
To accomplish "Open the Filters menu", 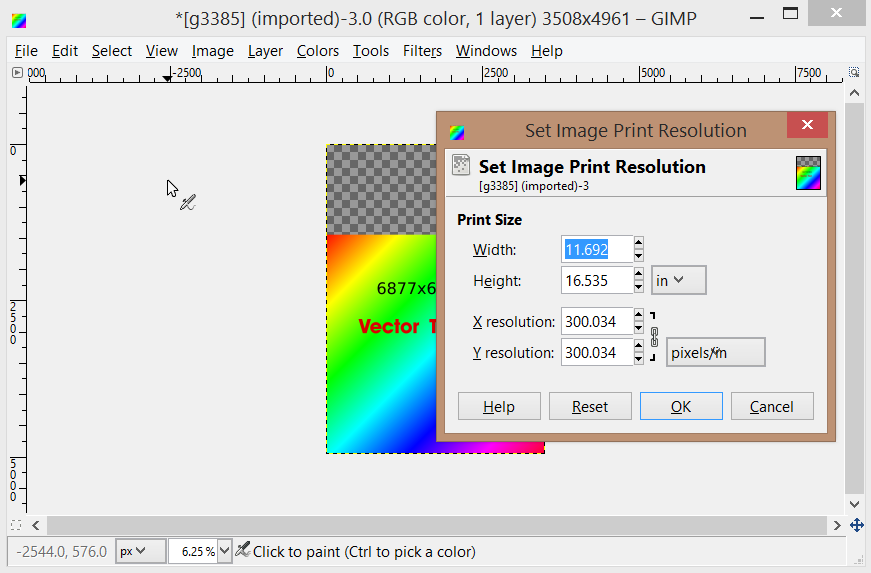I will pyautogui.click(x=422, y=51).
